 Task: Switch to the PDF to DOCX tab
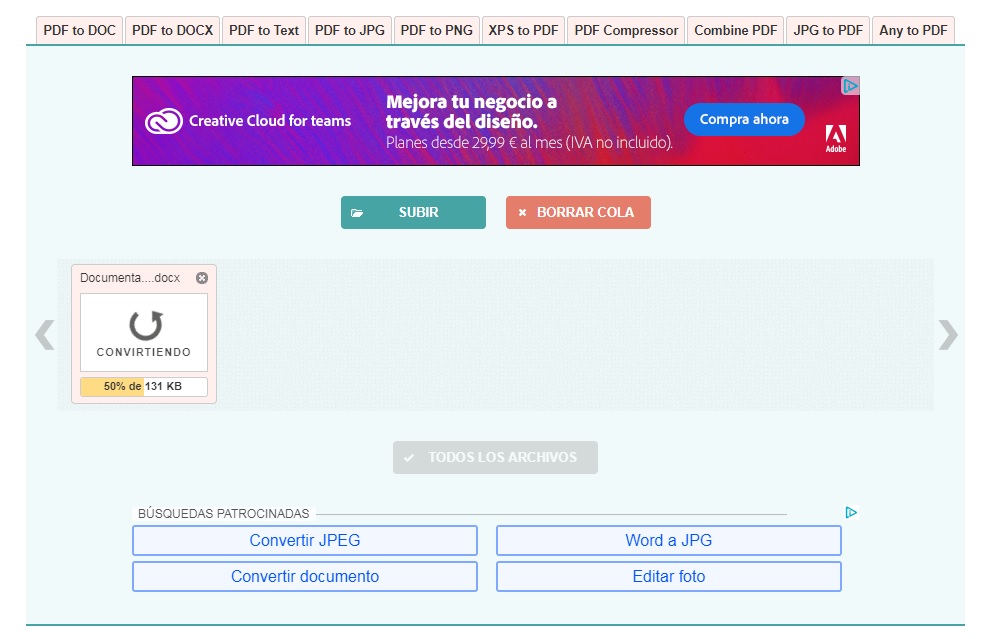(x=172, y=30)
